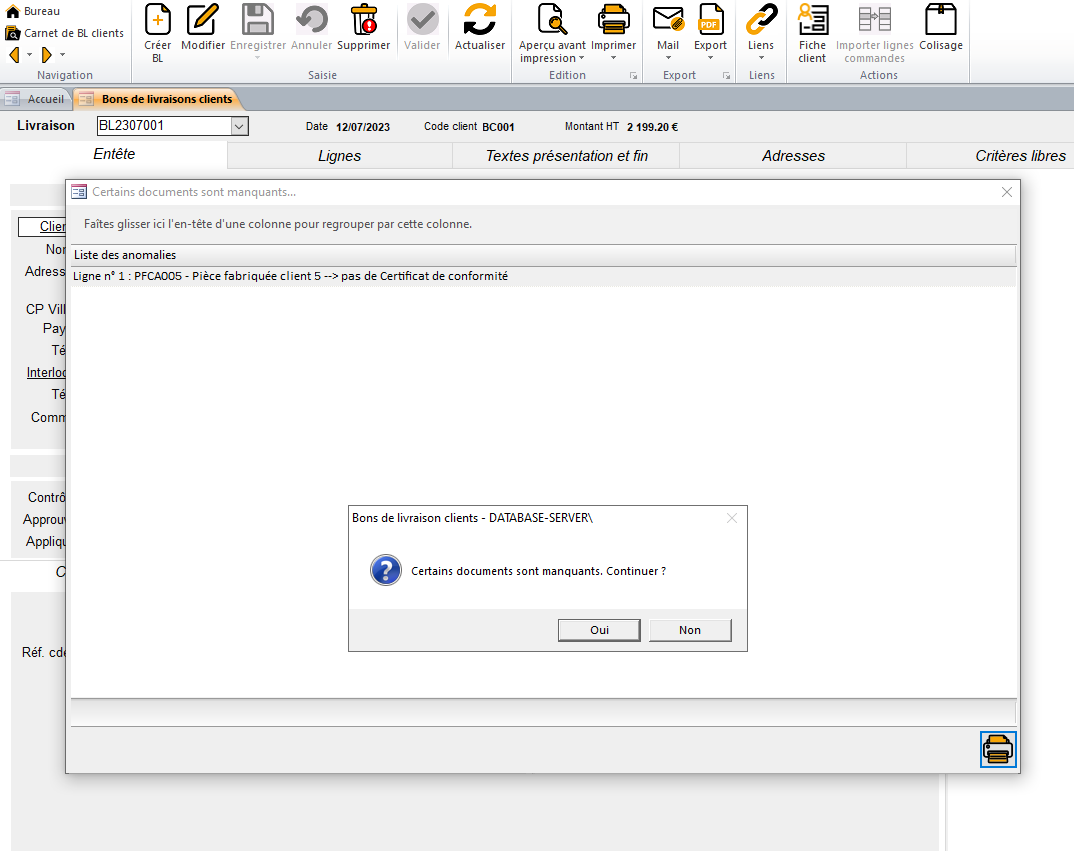Open the Imprimer dropdown arrow
This screenshot has width=1074, height=851.
tap(613, 58)
